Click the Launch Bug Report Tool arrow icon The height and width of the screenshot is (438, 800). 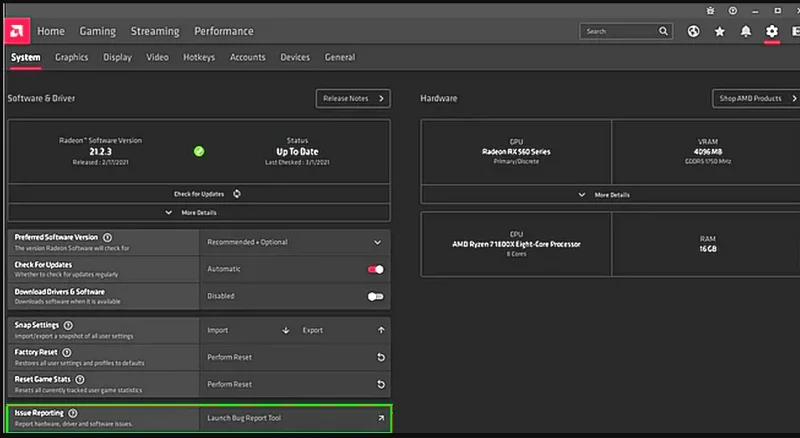coord(381,418)
